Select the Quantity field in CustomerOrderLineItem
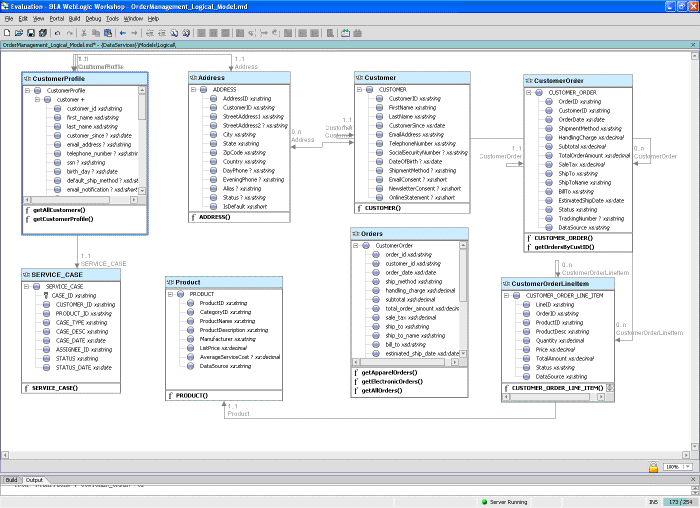Screen dimensions: 700x508 [x=560, y=340]
